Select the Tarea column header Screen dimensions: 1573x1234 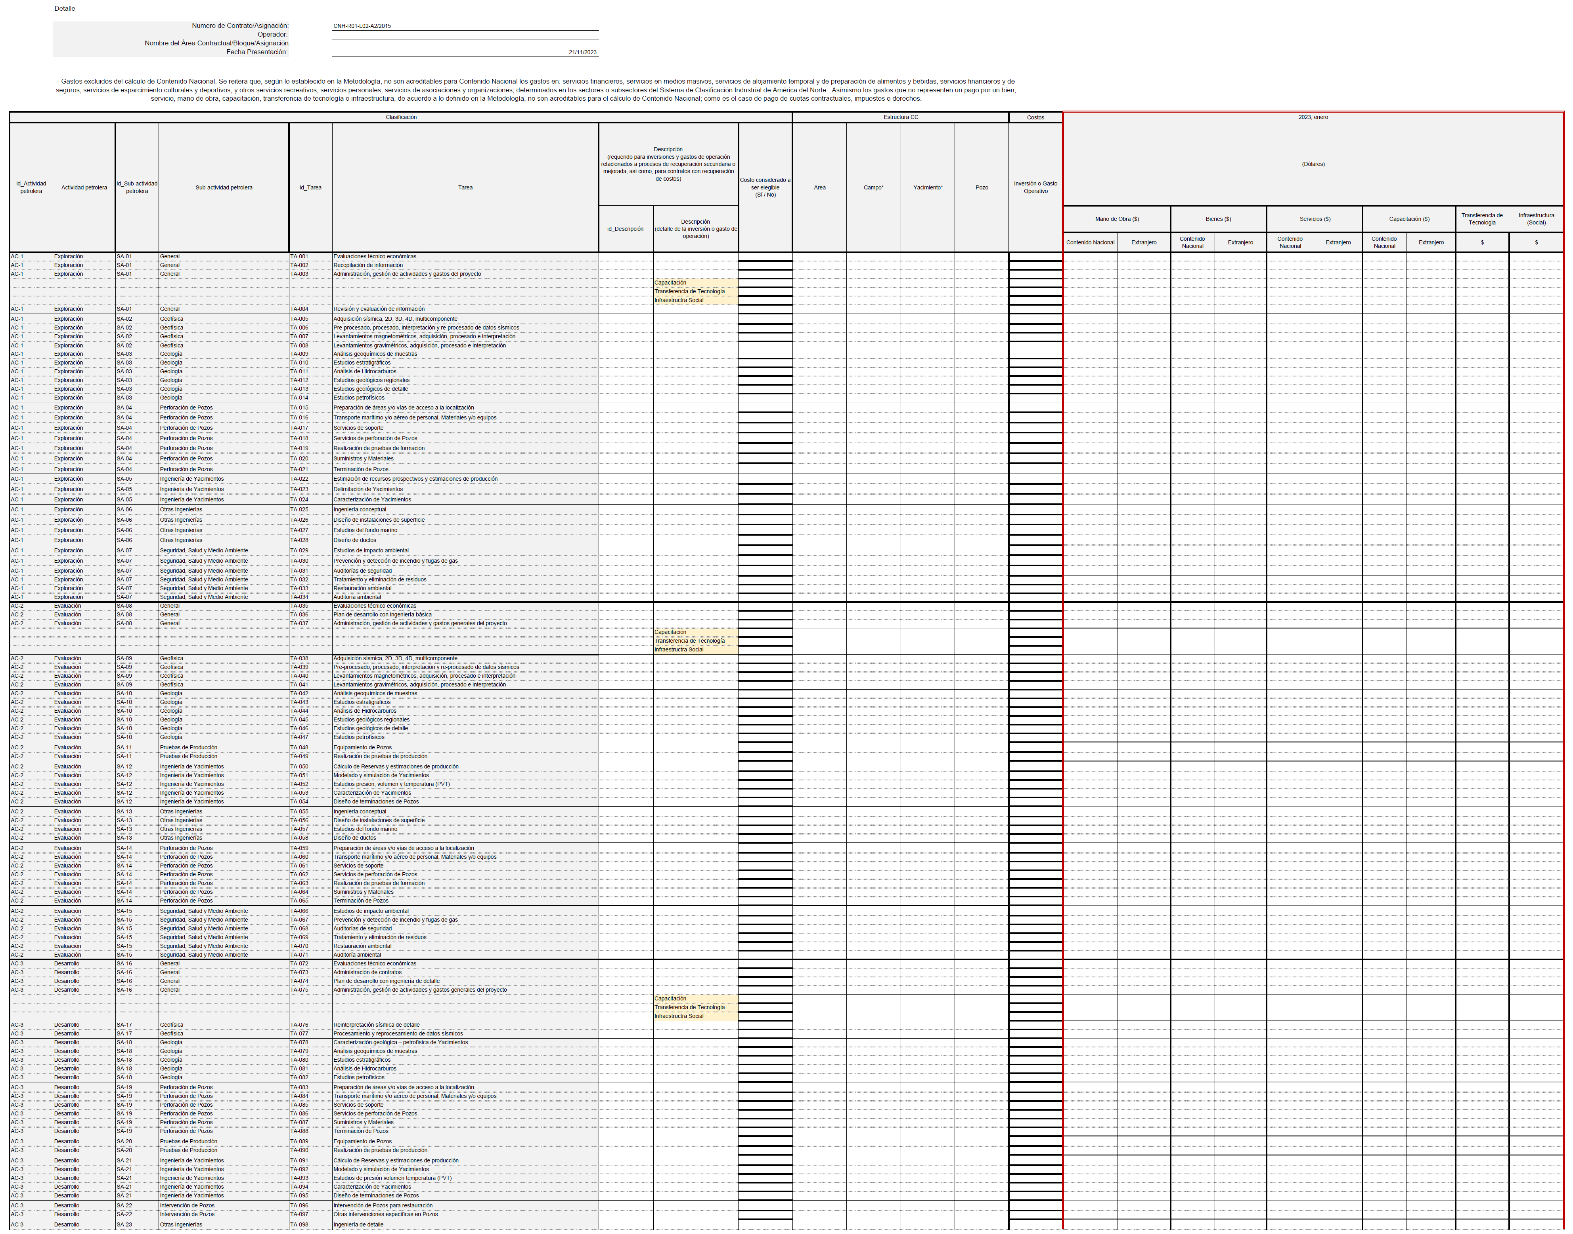[465, 187]
